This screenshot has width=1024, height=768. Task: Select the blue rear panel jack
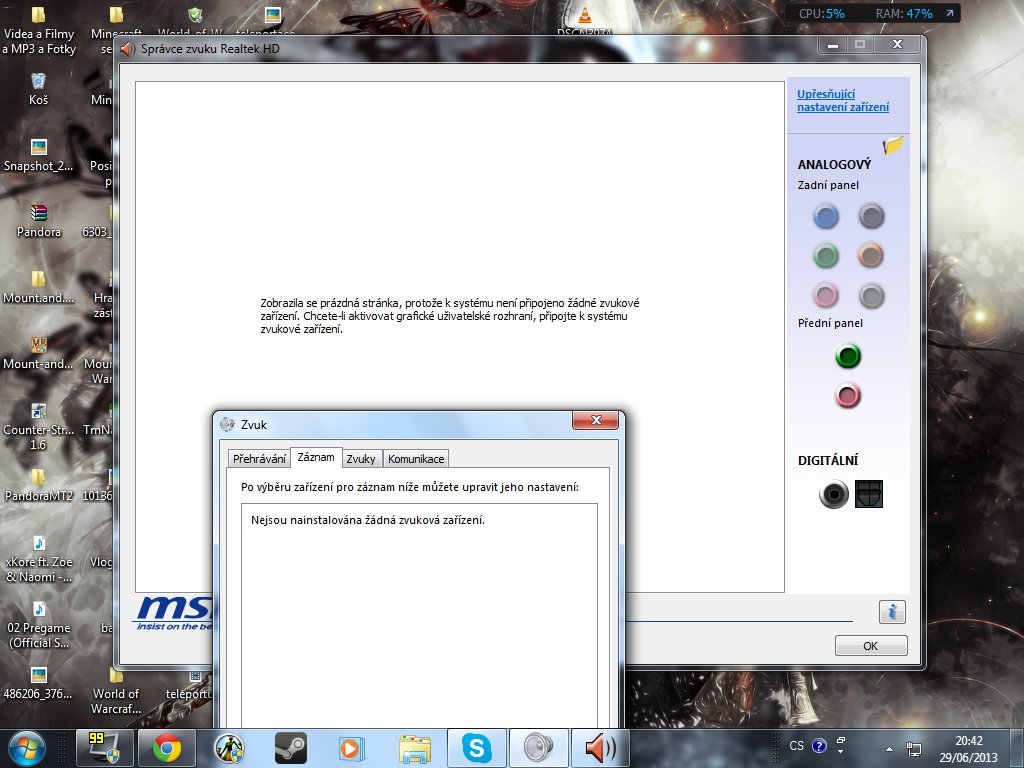pos(826,216)
